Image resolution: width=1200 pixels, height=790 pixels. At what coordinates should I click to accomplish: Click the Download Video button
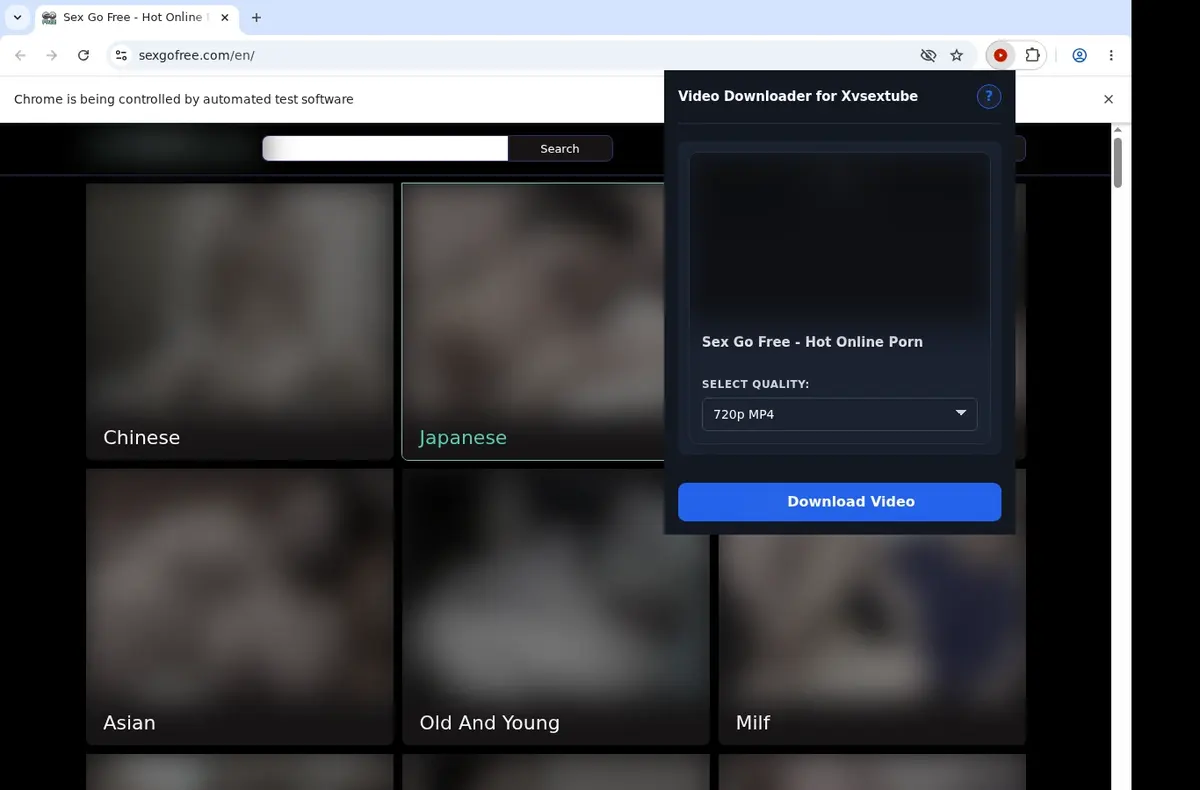839,502
